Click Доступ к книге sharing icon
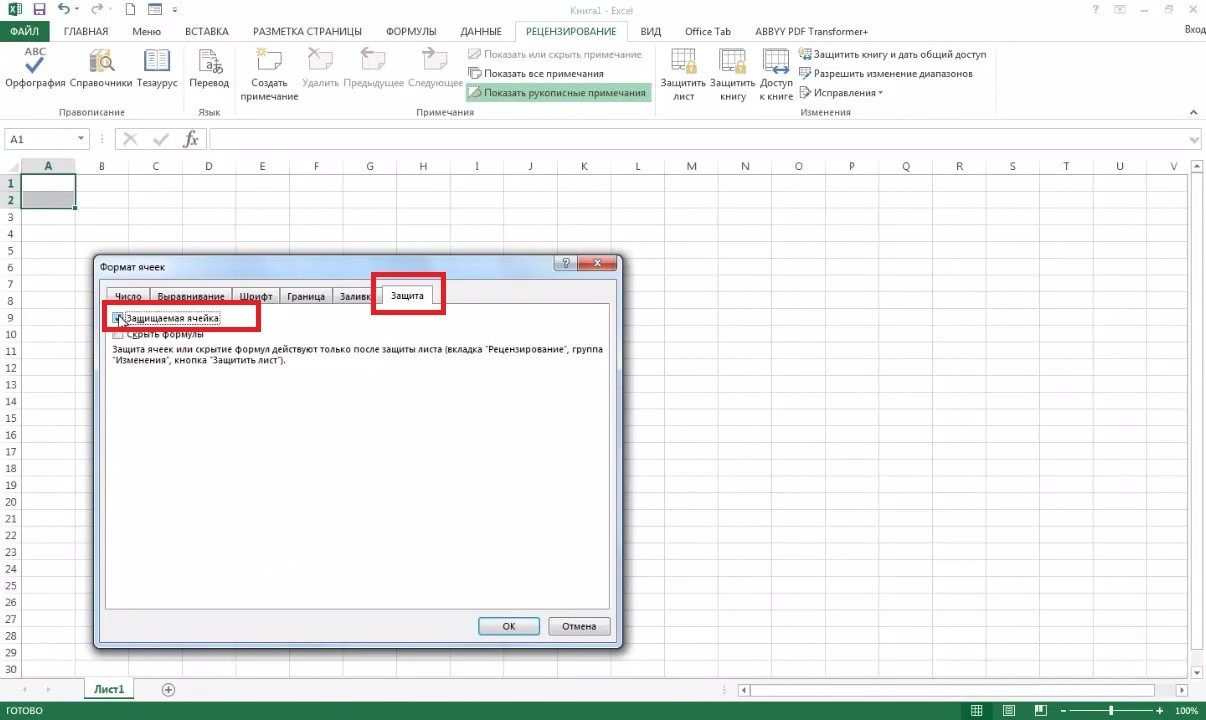This screenshot has height=720, width=1206. click(x=777, y=75)
